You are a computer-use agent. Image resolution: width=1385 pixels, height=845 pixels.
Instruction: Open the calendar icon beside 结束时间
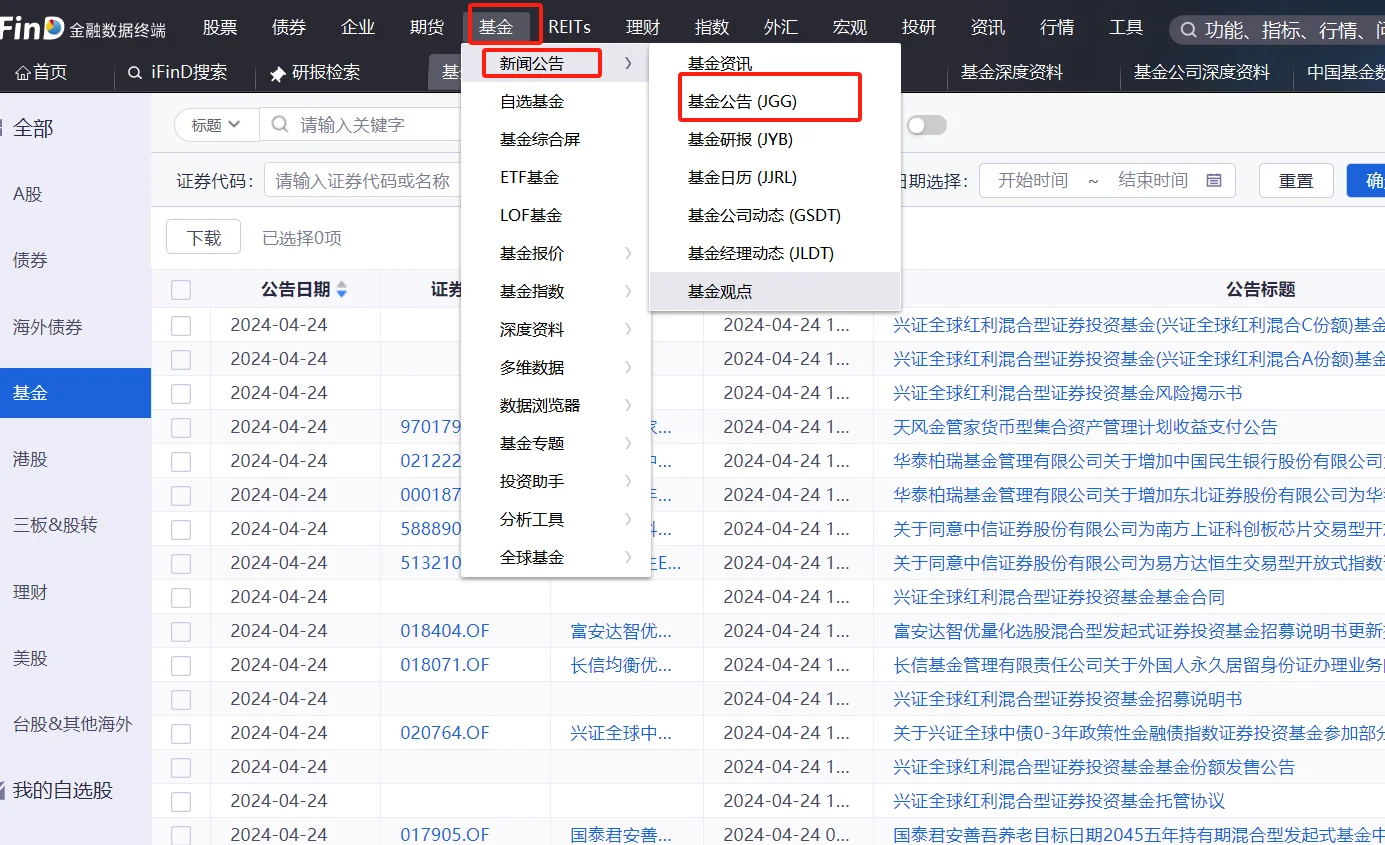click(x=1214, y=180)
